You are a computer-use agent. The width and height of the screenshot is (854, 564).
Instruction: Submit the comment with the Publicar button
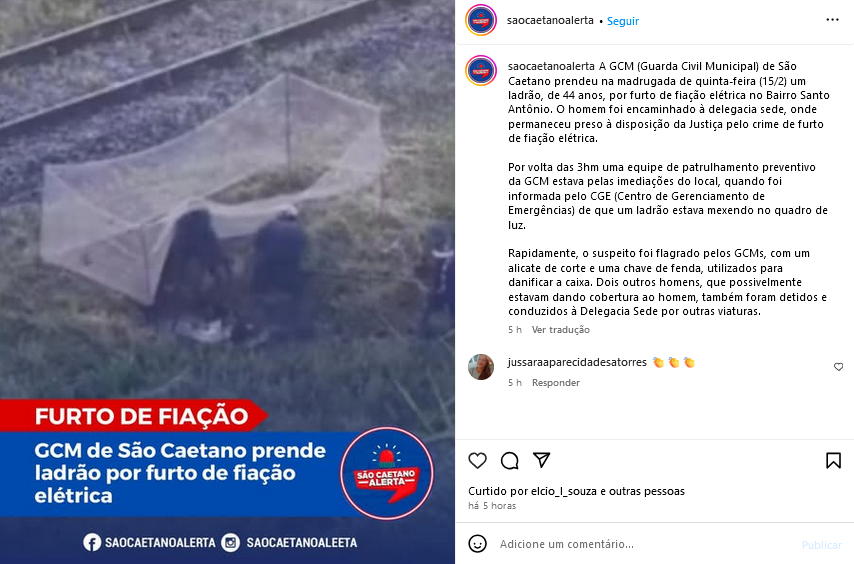(821, 545)
